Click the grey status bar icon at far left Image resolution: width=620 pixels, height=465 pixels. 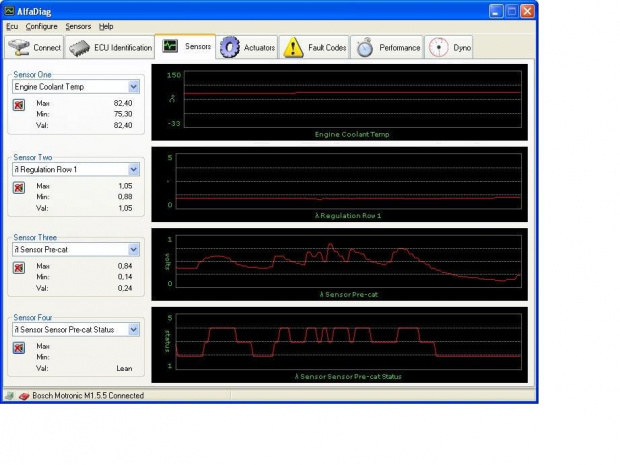click(9, 396)
